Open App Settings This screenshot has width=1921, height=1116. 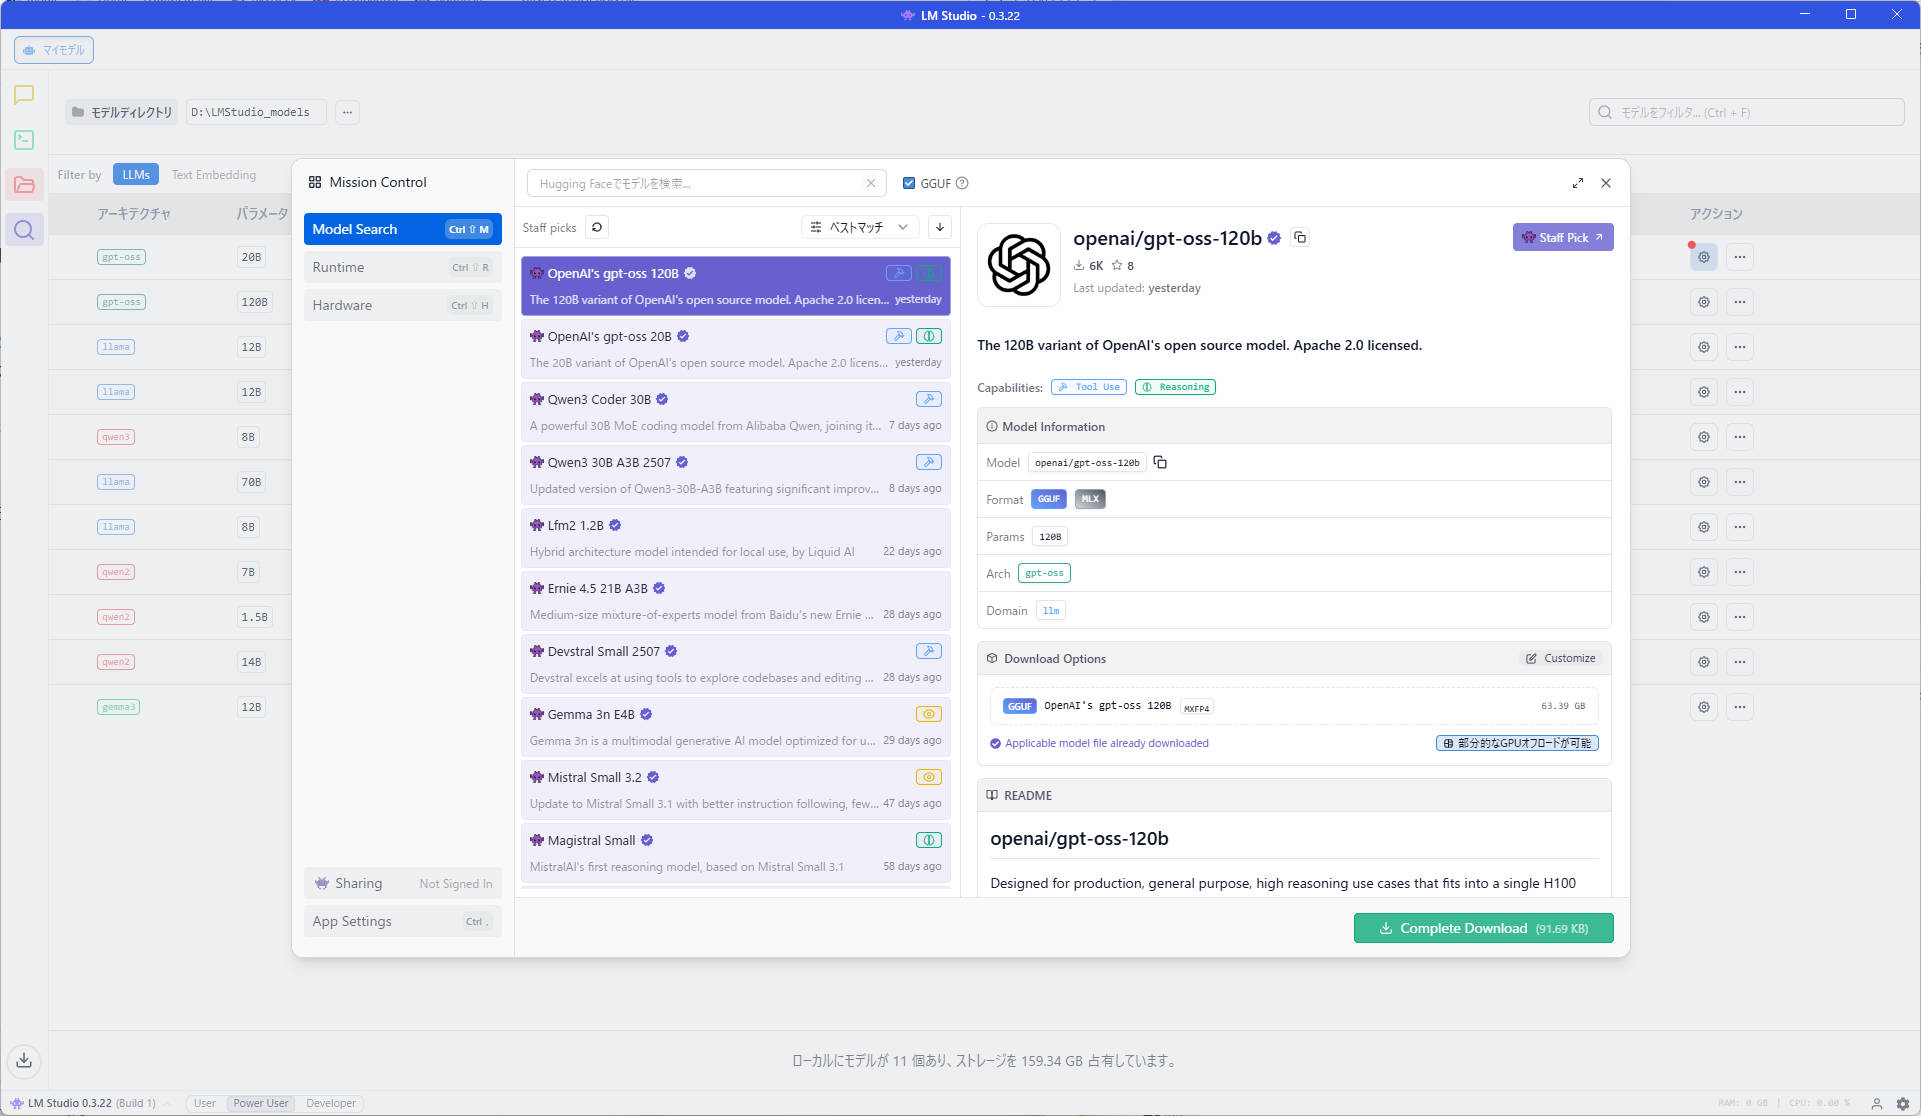click(x=402, y=921)
